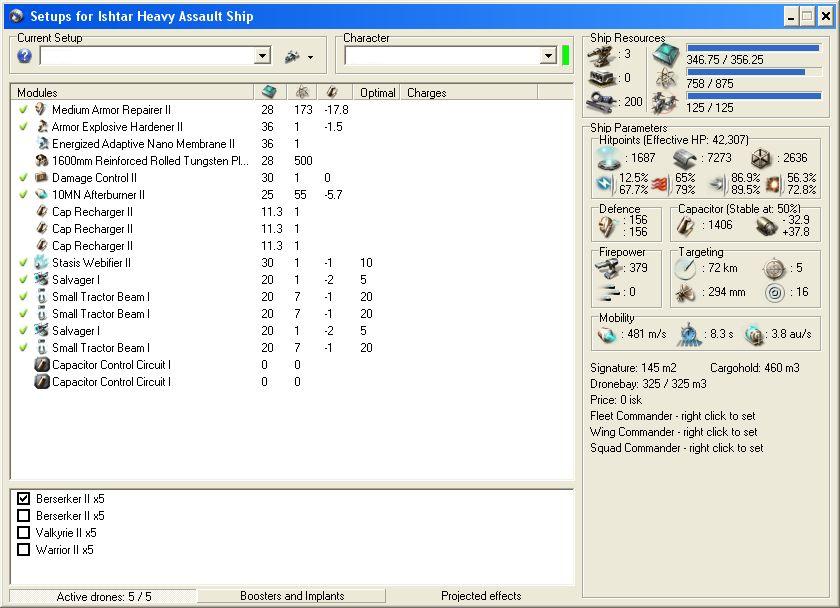The image size is (840, 608).
Task: Click Fleet Commander right click to set
Action: click(x=672, y=416)
